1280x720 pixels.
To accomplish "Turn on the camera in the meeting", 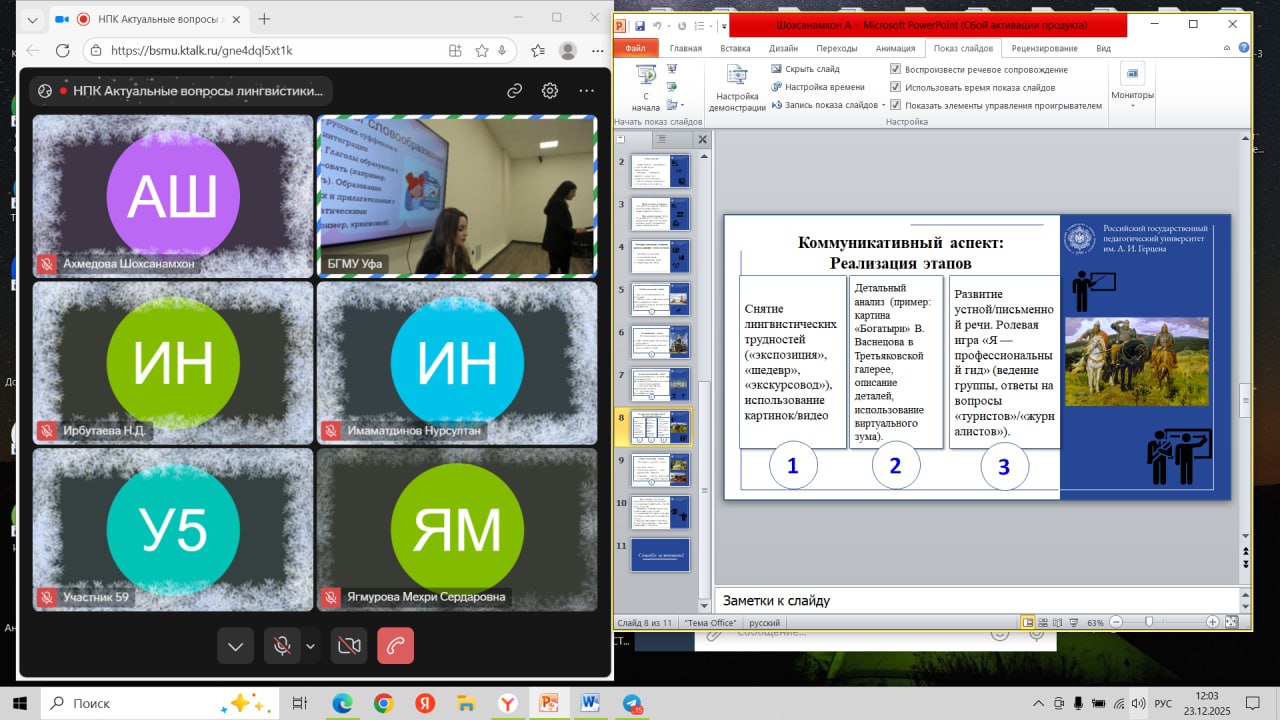I will tap(349, 646).
